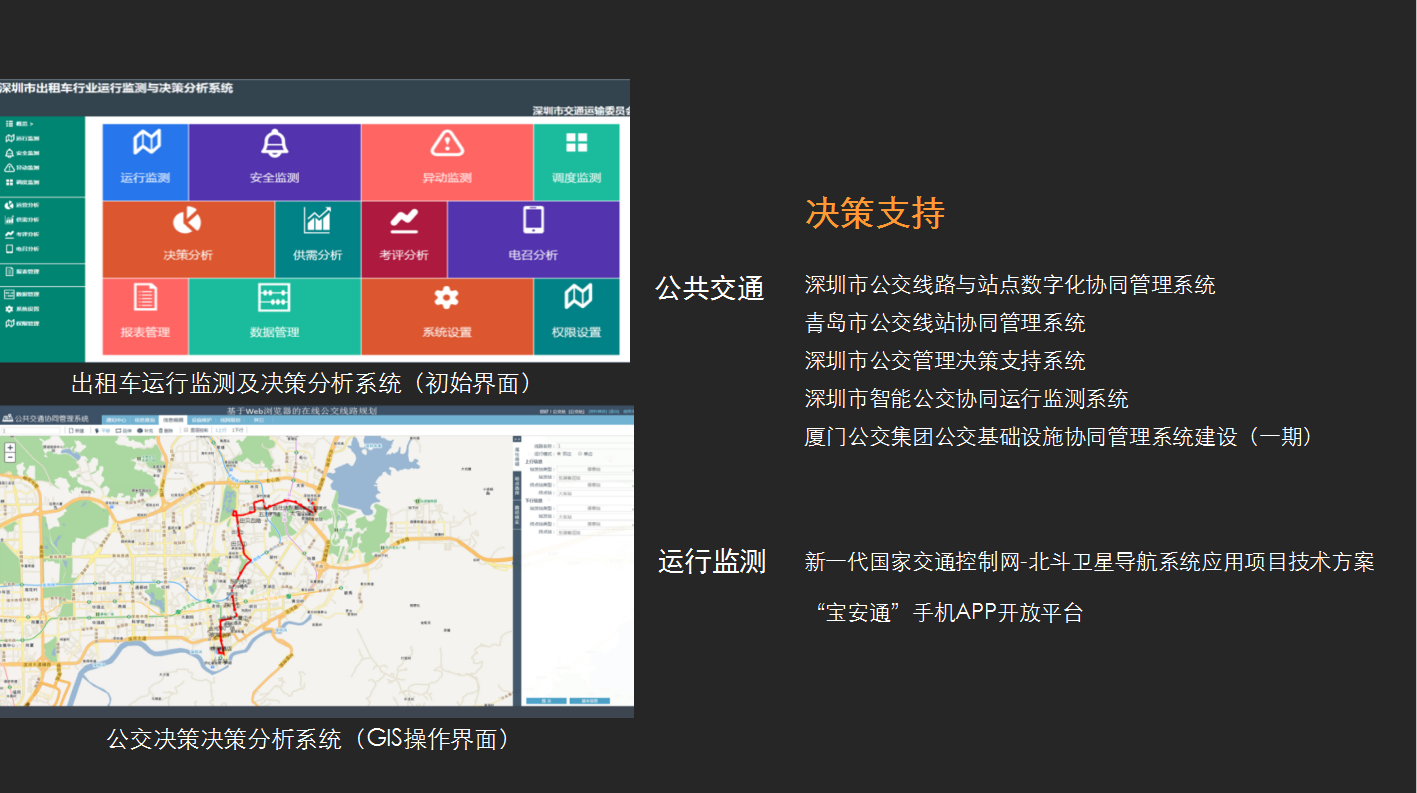Open the 运行监测 map tile

pyautogui.click(x=145, y=162)
